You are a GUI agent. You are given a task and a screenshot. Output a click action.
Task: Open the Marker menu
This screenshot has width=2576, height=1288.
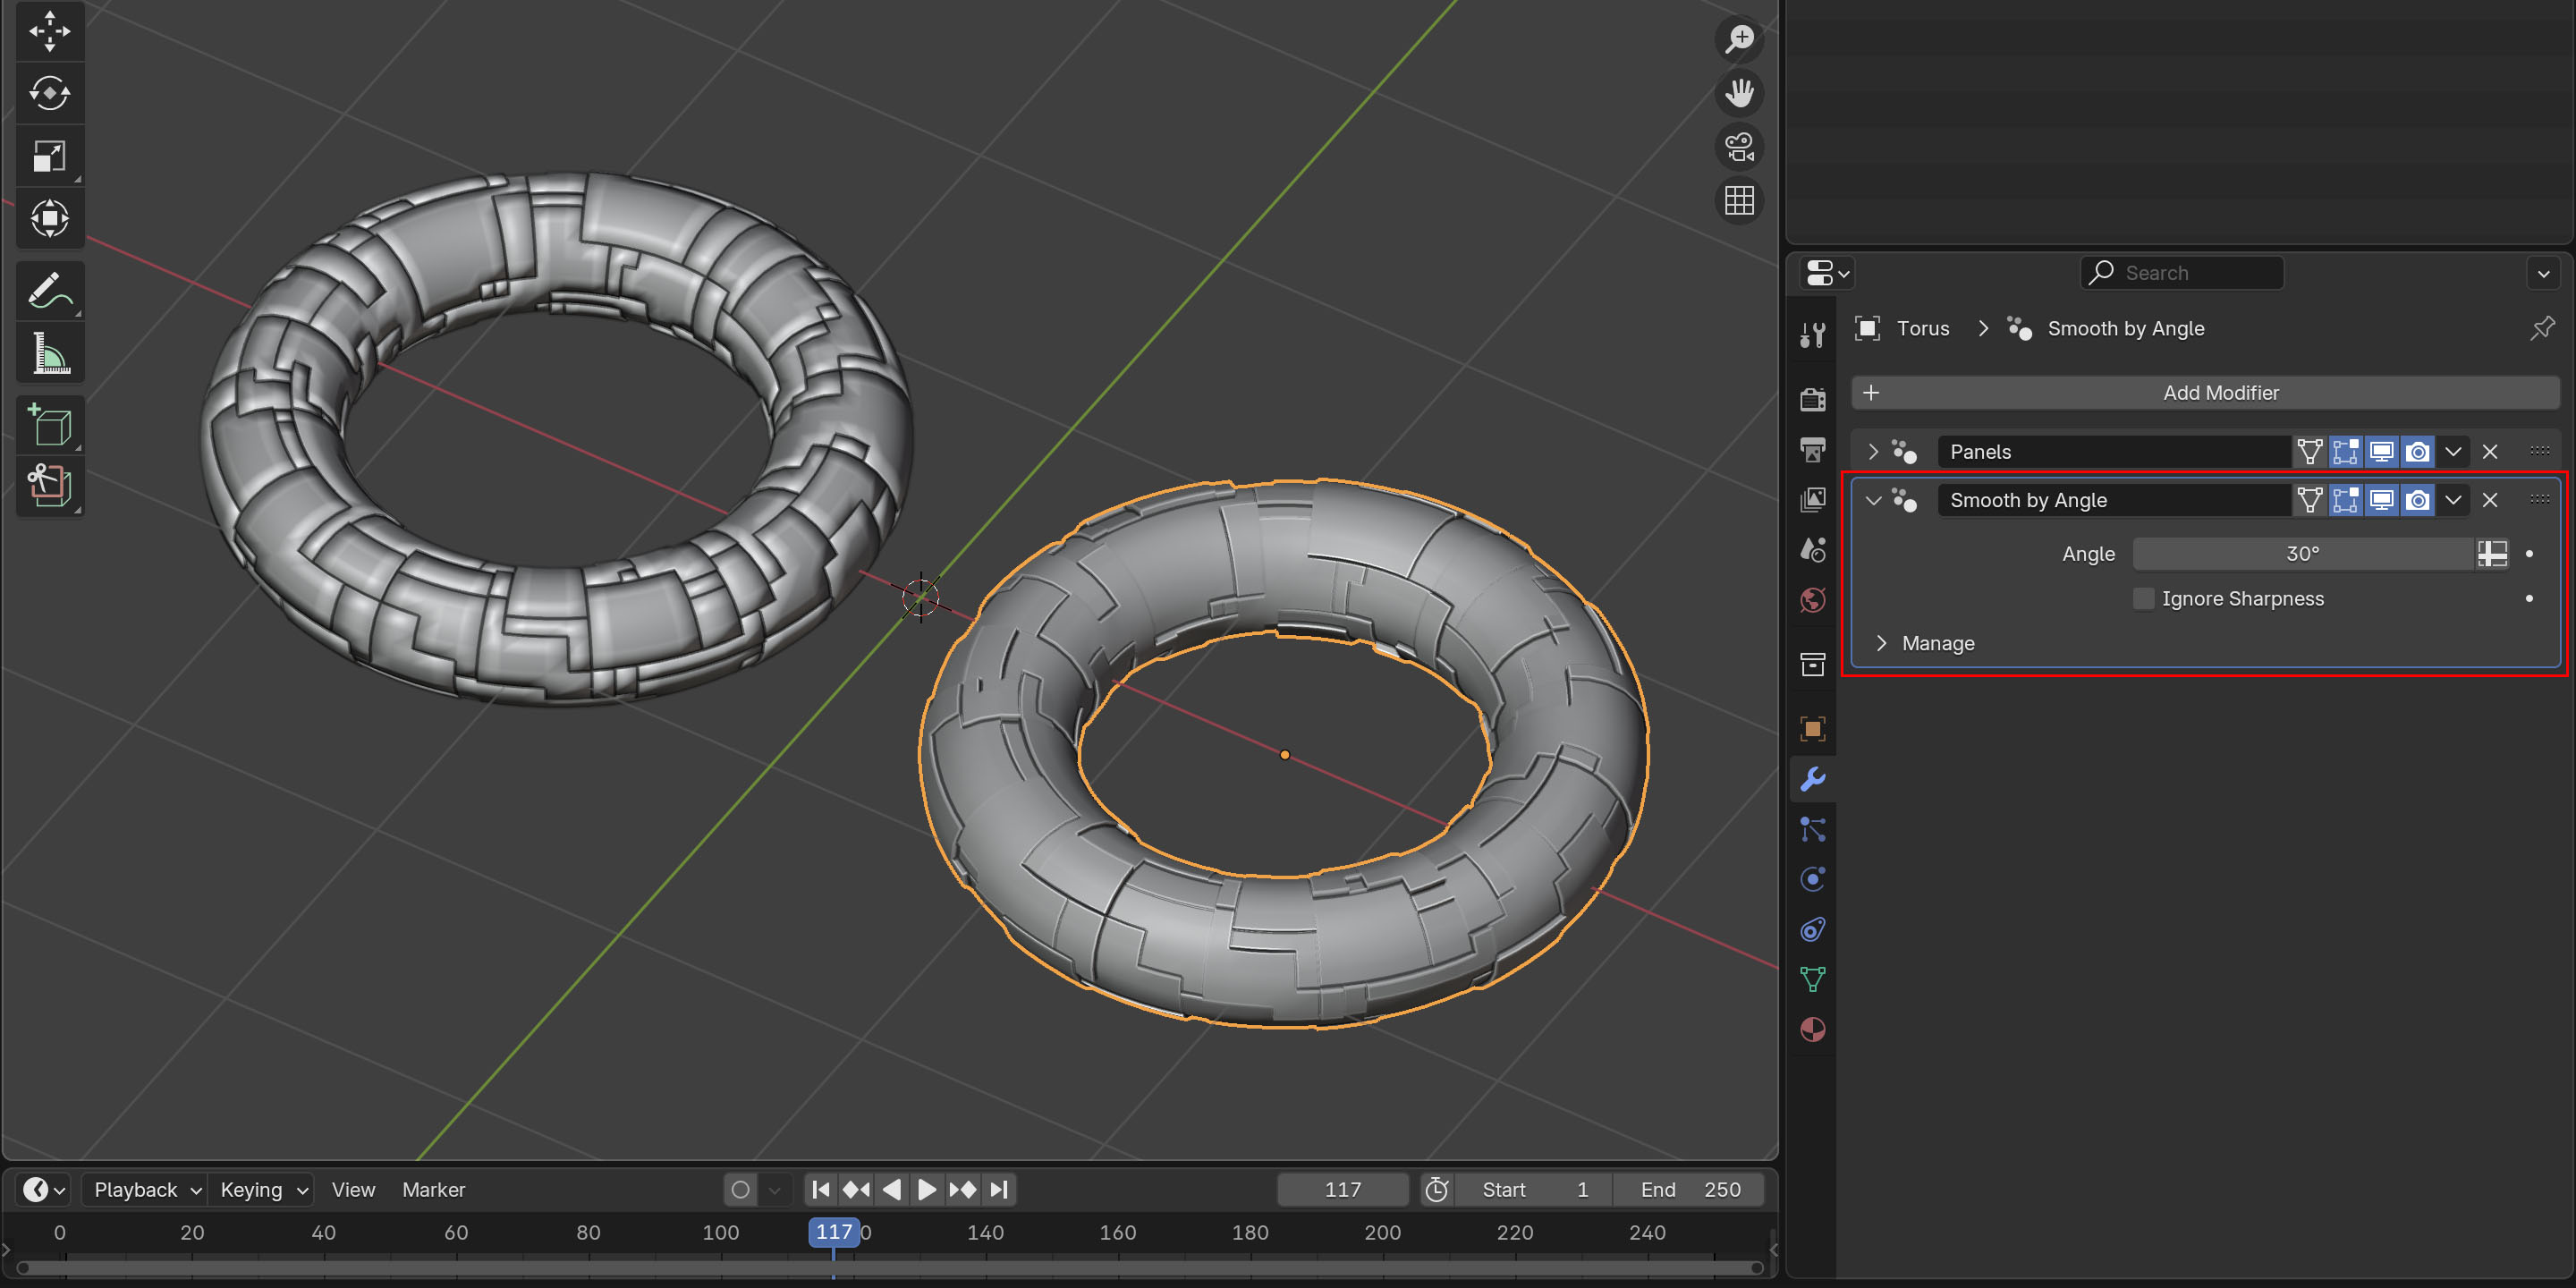pos(433,1189)
